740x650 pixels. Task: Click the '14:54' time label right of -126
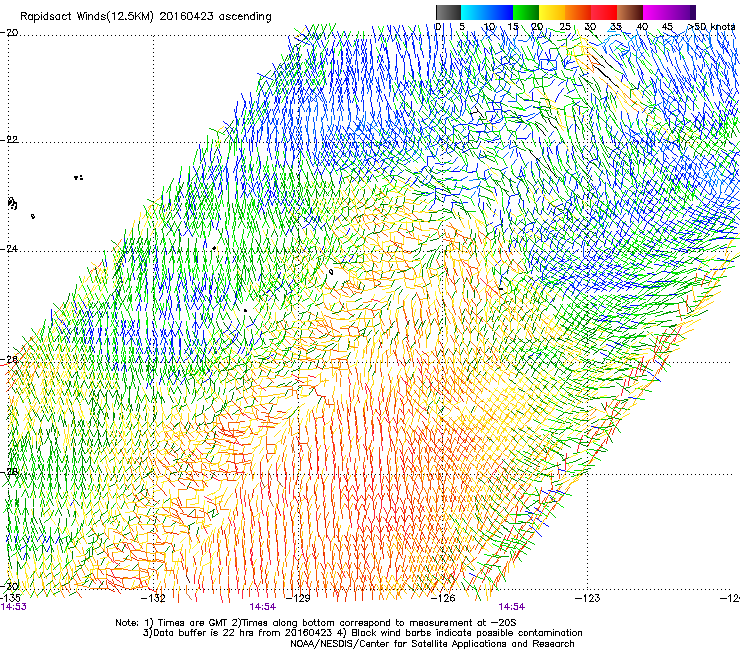pyautogui.click(x=512, y=607)
